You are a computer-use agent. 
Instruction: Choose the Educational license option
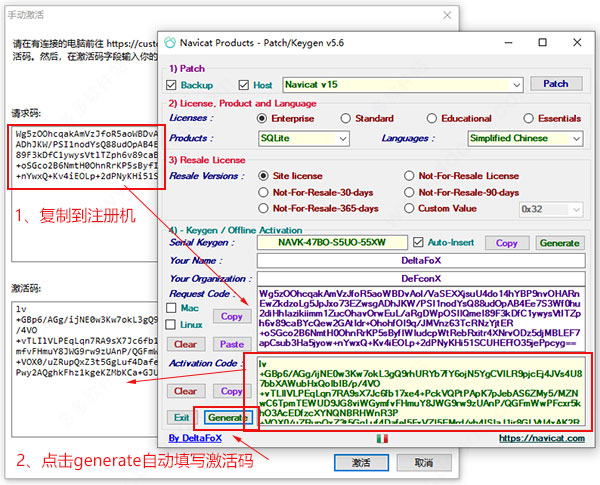pyautogui.click(x=432, y=118)
